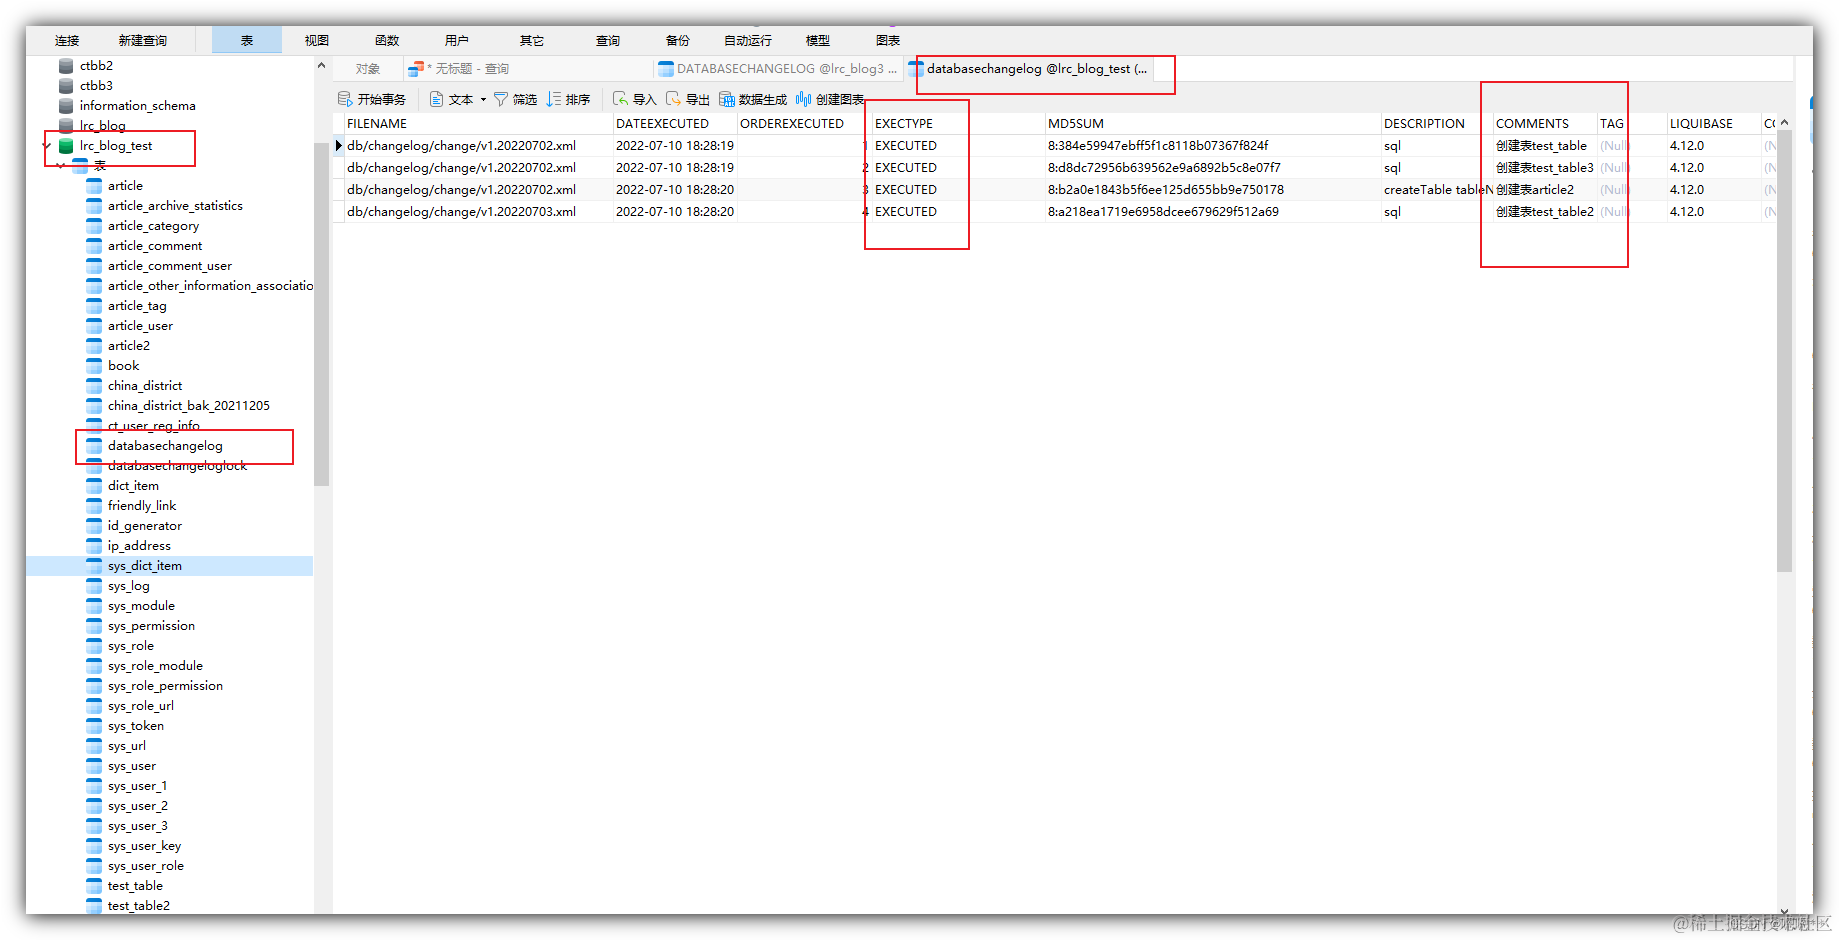Select the ctbb2 database icon
The height and width of the screenshot is (940, 1839).
[66, 66]
